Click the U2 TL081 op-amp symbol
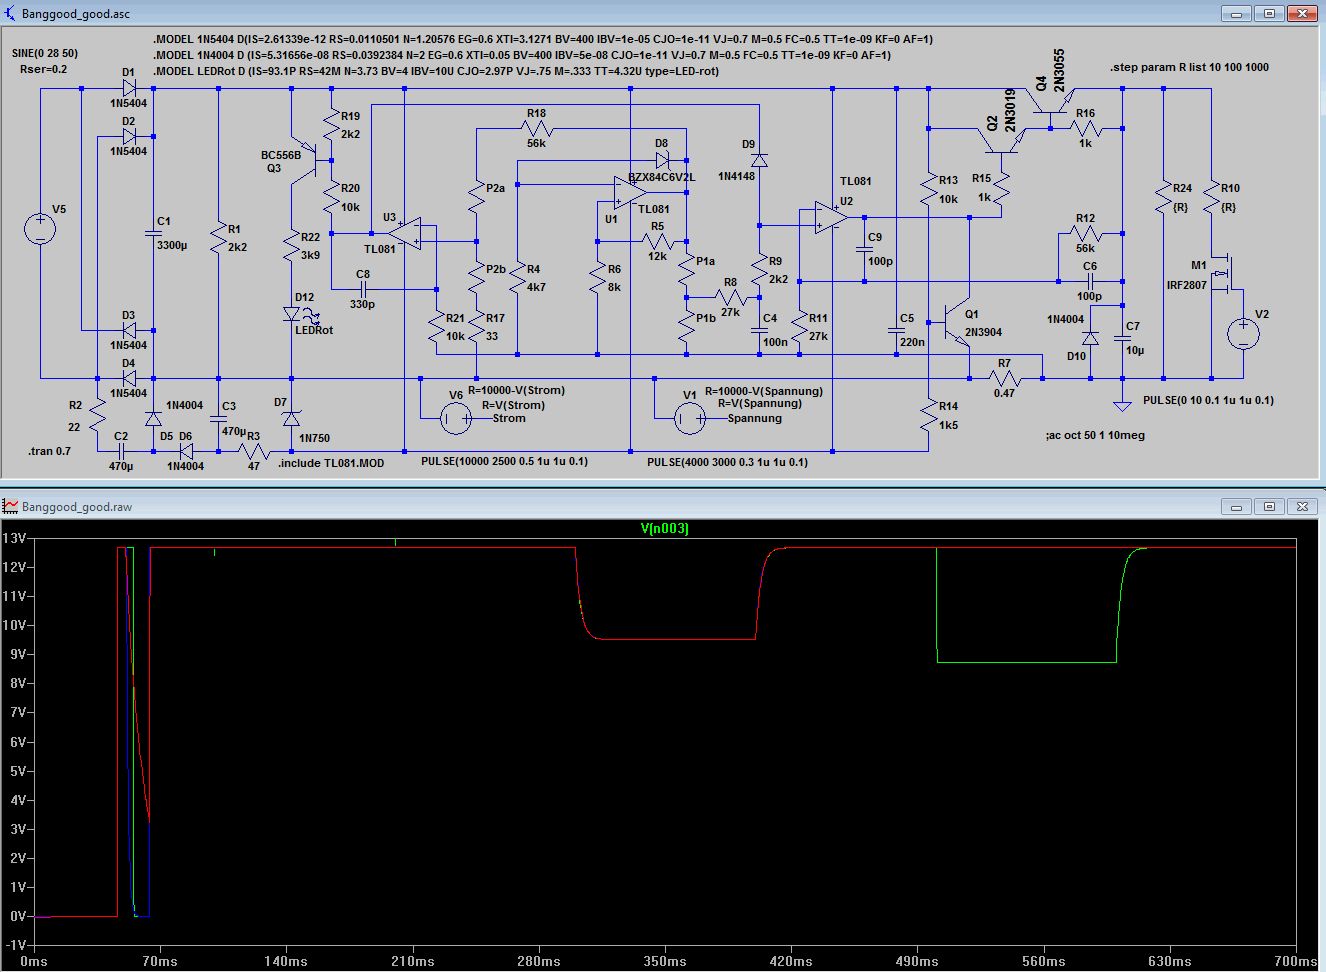 point(832,218)
